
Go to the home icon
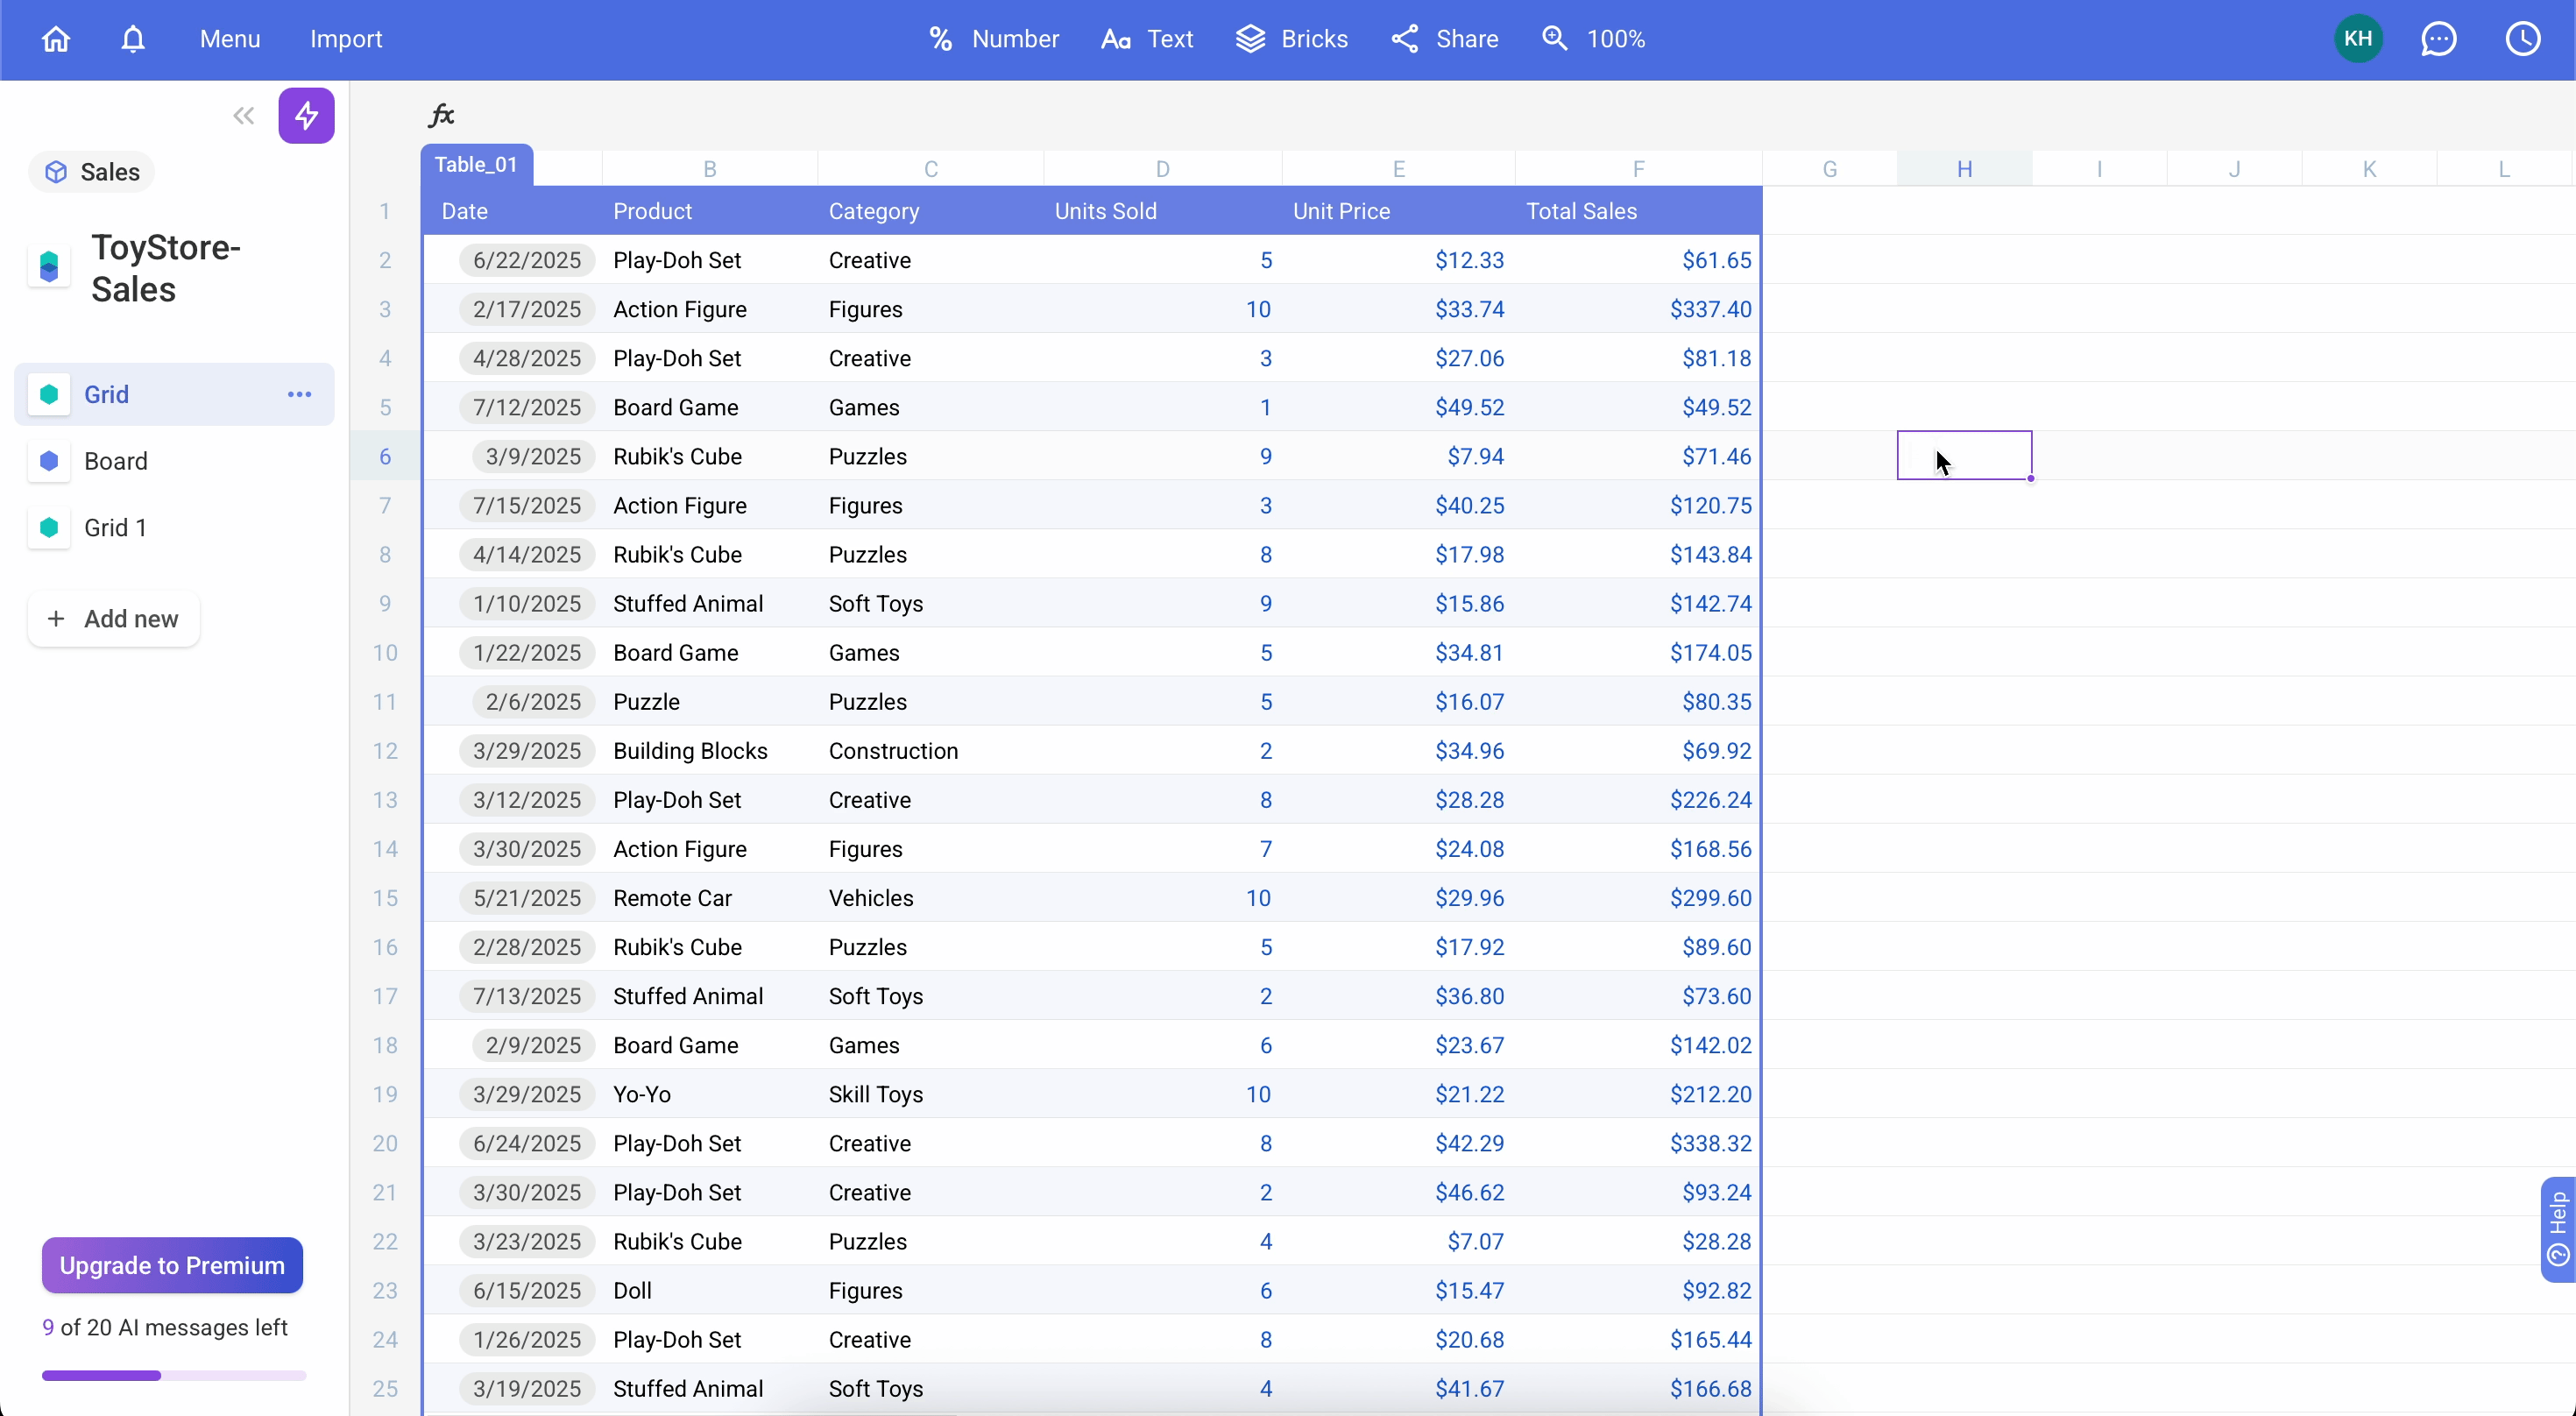[56, 39]
